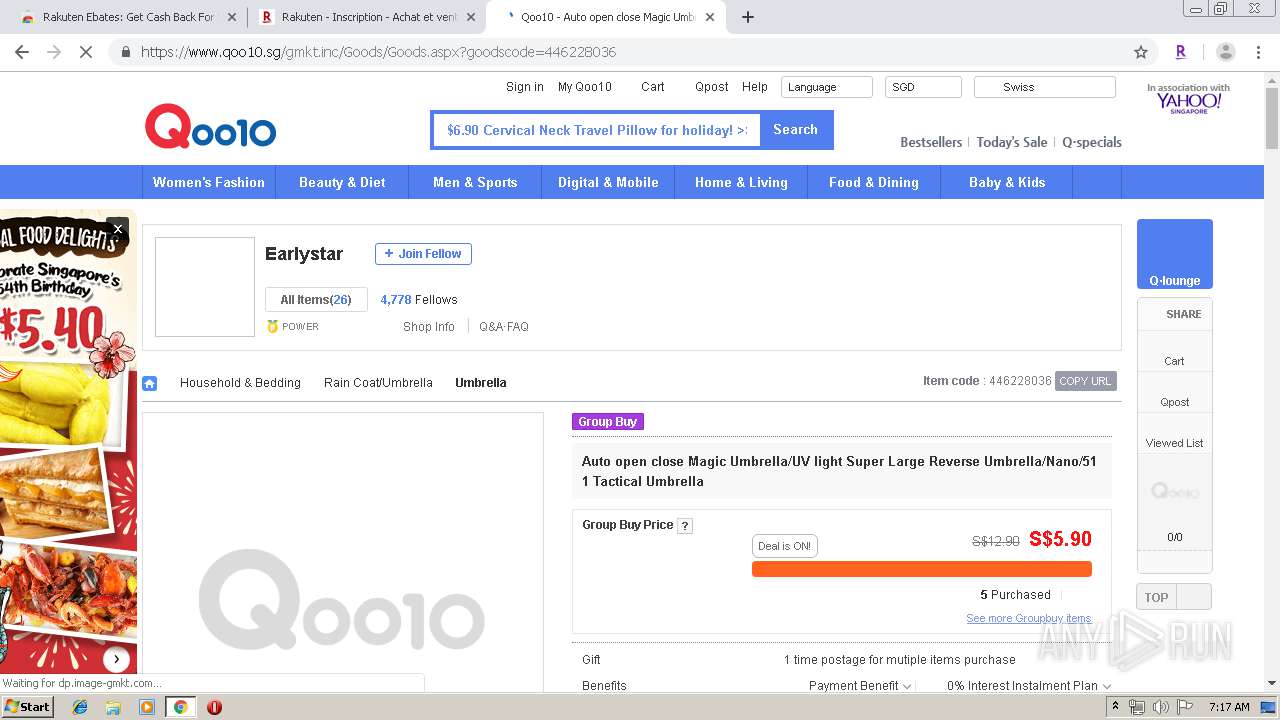Open a new browser tab
This screenshot has width=1280, height=720.
(x=747, y=17)
